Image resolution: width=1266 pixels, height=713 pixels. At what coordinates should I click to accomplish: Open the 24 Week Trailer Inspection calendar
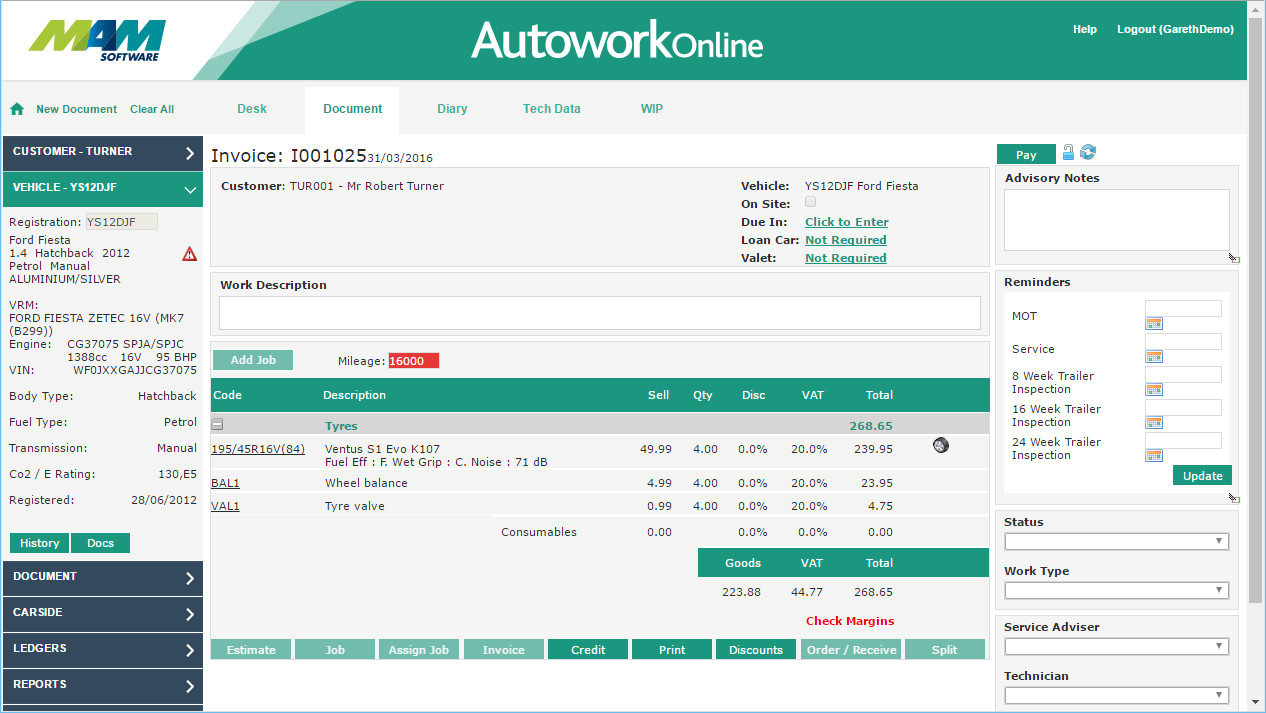(1154, 456)
